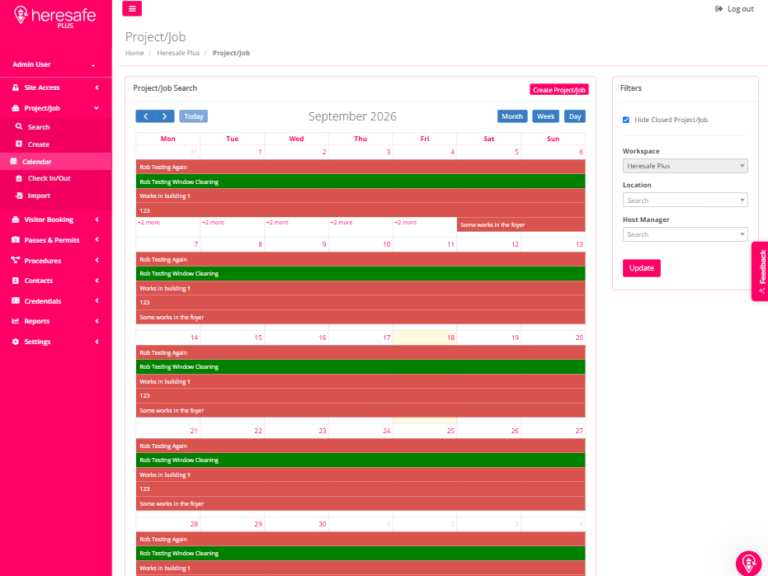This screenshot has height=576, width=768.
Task: Expand Contacts submenu chevron
Action: coord(97,281)
